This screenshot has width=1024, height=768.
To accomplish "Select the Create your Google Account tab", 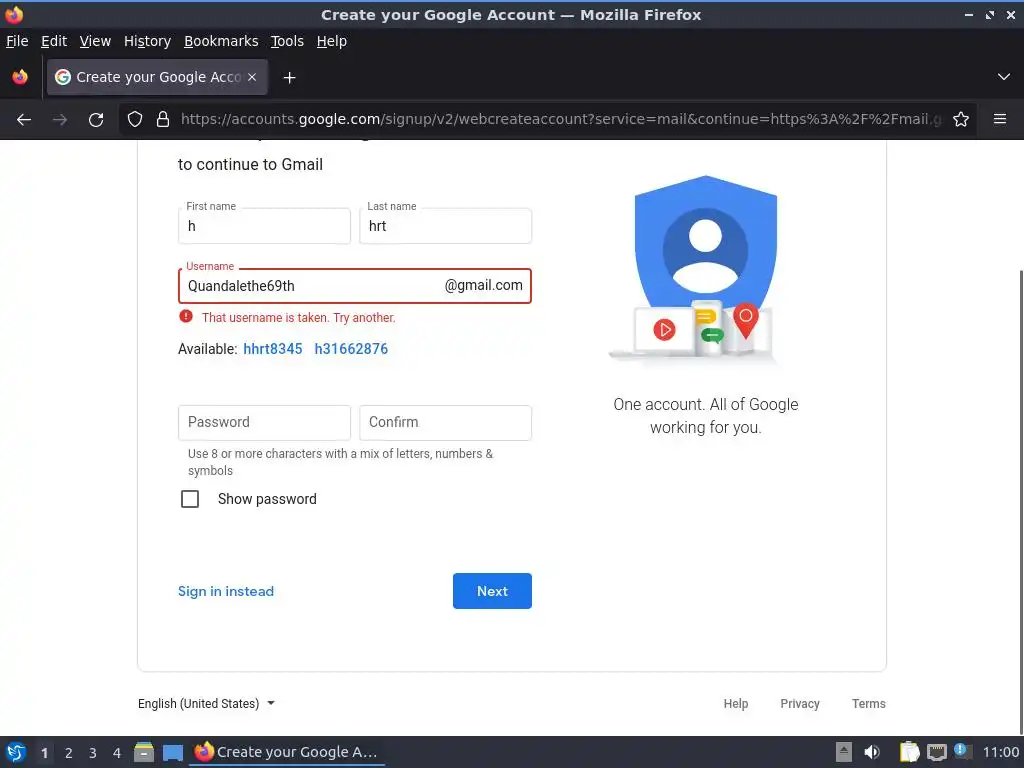I will pos(157,77).
